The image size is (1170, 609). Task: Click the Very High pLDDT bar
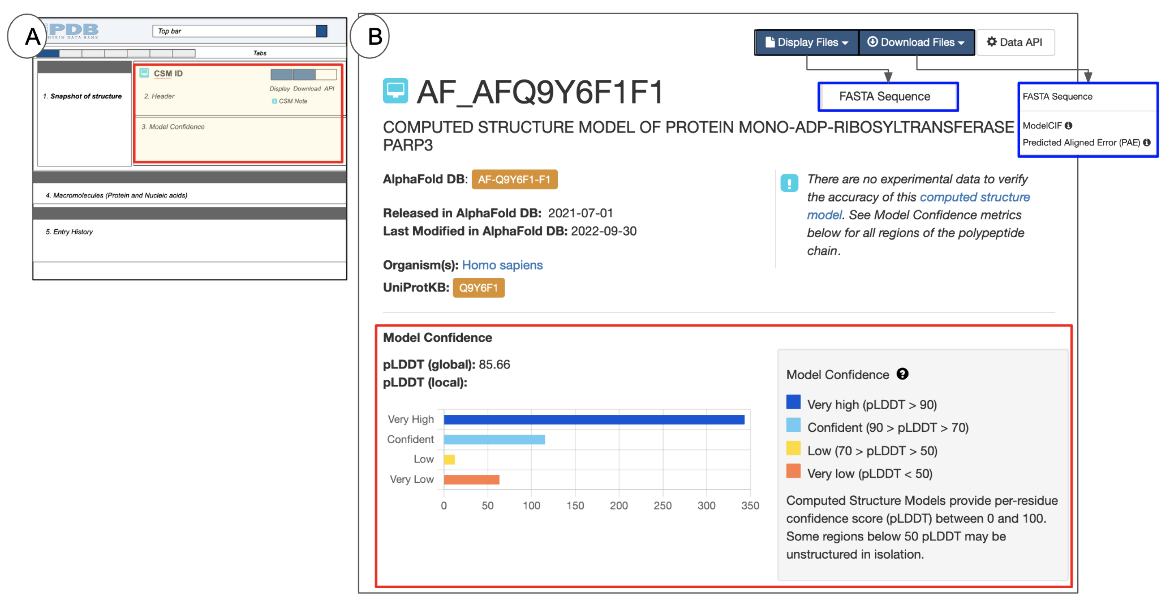[594, 419]
